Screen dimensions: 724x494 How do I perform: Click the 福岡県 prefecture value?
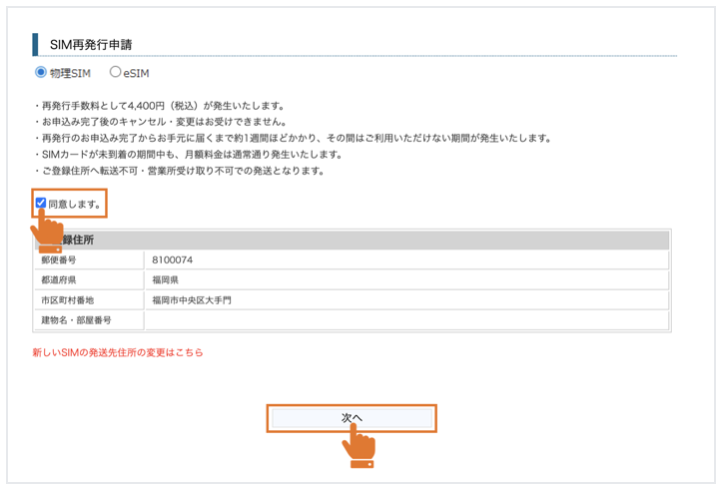coord(166,280)
